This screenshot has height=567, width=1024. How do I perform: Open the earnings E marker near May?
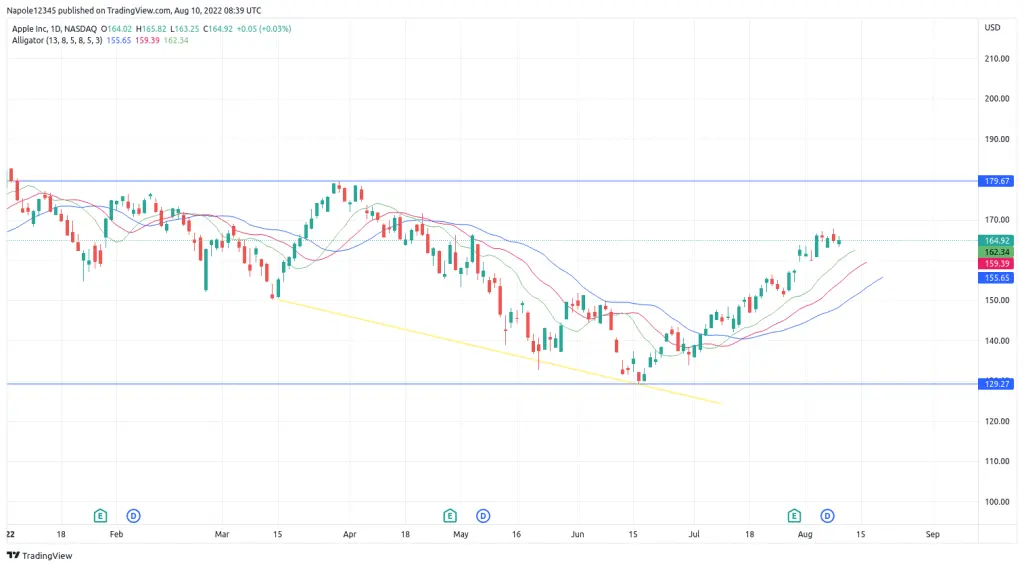point(450,516)
